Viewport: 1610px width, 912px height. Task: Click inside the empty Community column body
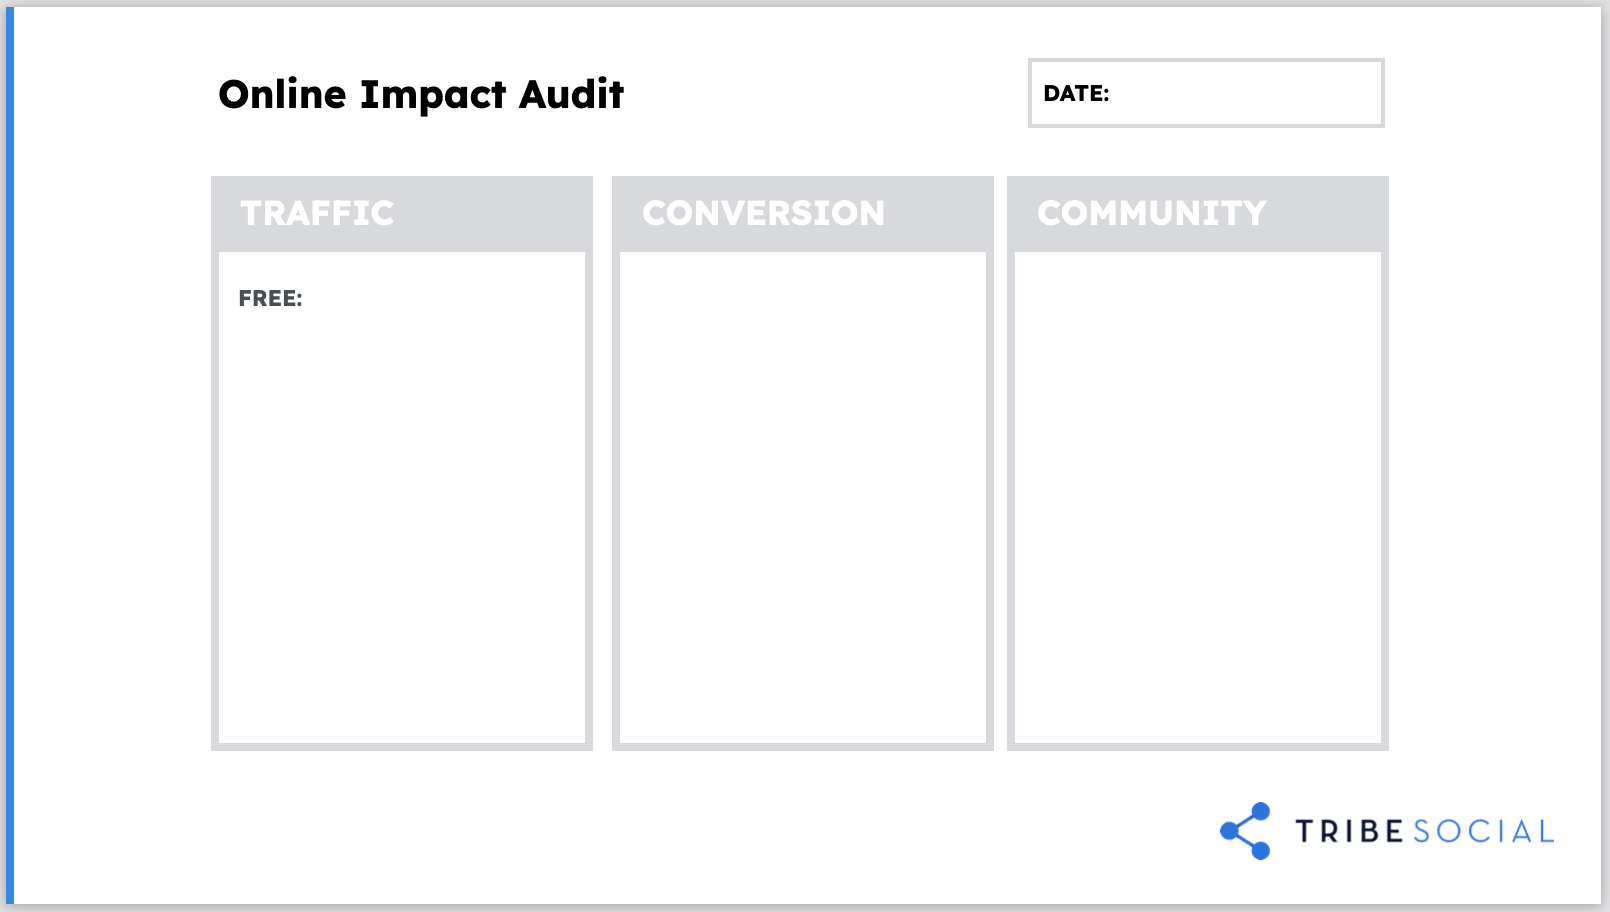click(1197, 497)
